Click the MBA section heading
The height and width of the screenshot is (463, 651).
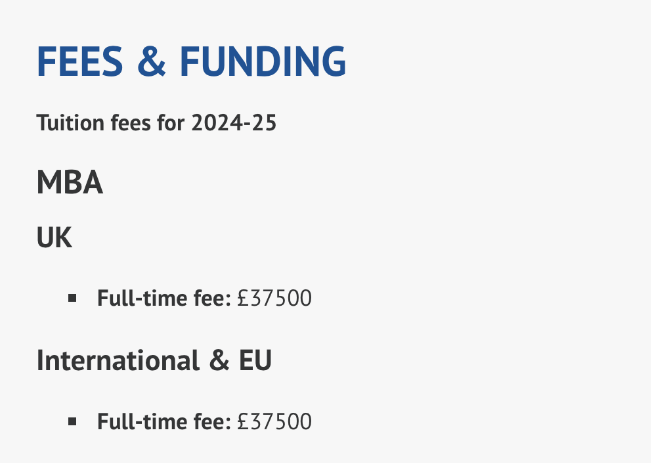point(70,182)
